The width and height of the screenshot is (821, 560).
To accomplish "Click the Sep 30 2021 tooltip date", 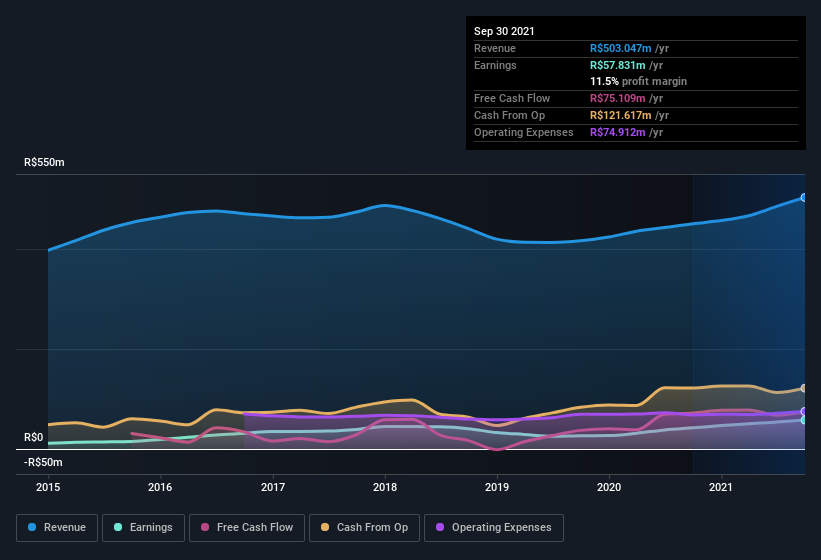I will tap(504, 31).
